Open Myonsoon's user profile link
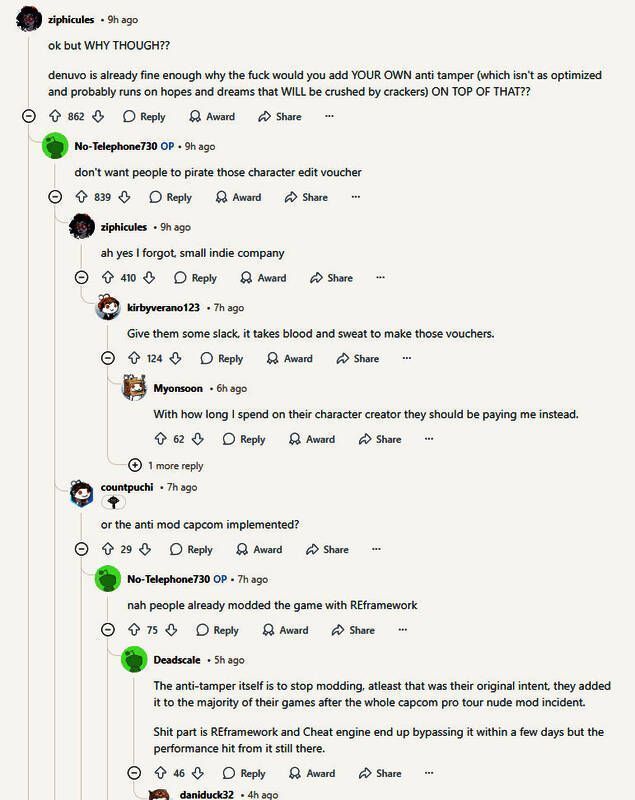This screenshot has height=800, width=635. point(178,388)
